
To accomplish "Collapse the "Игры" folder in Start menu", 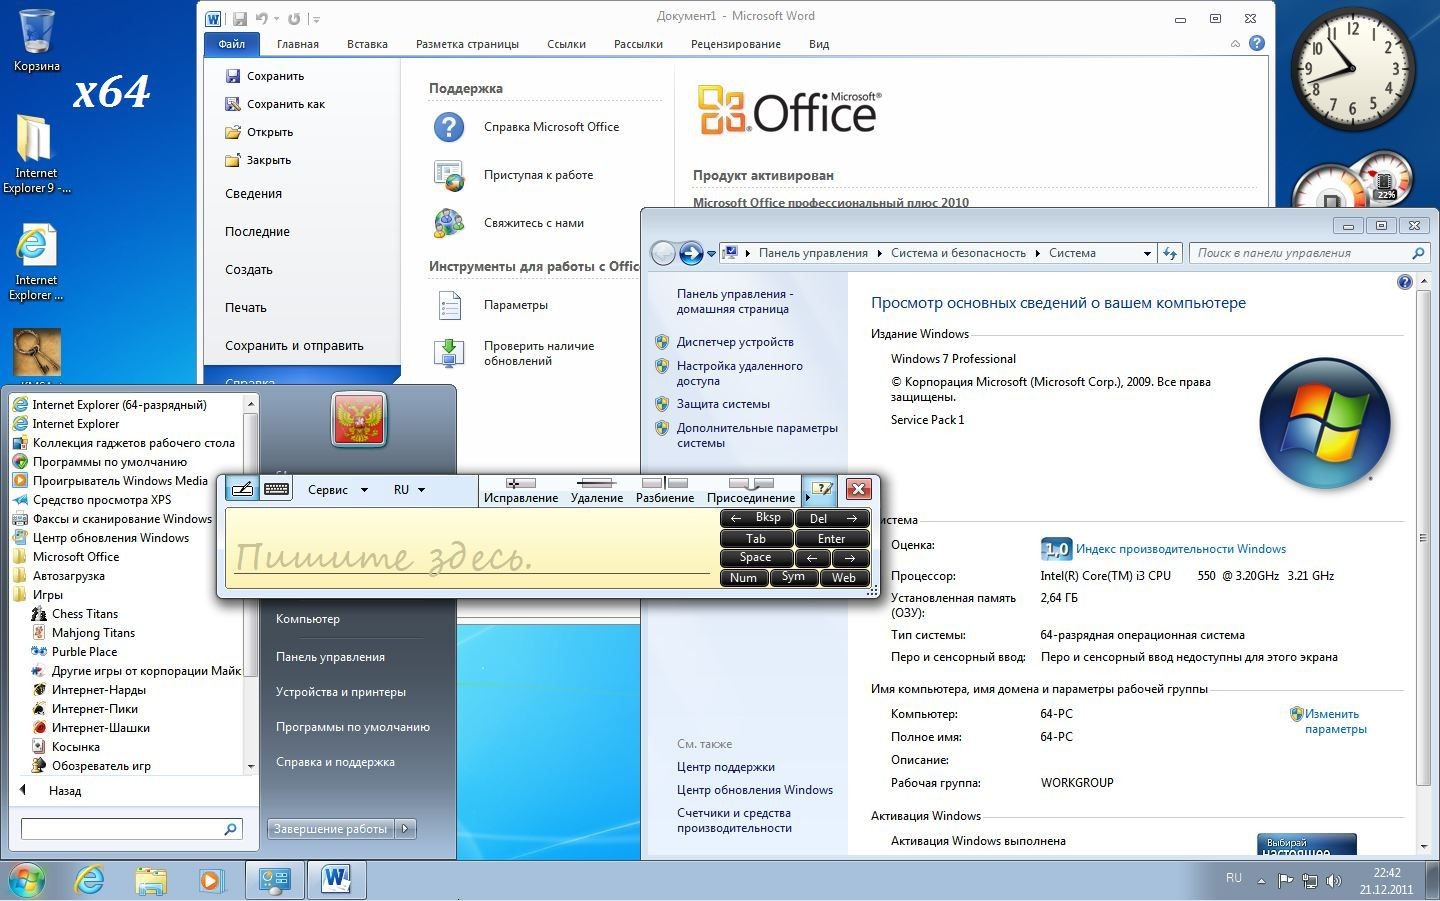I will pyautogui.click(x=40, y=595).
